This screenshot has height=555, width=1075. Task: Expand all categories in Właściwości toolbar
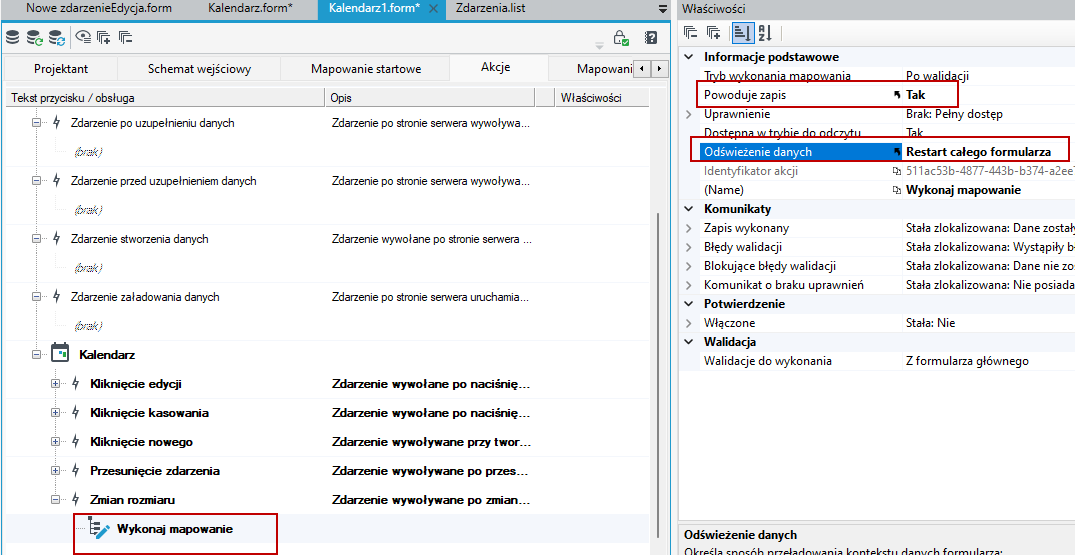click(713, 32)
